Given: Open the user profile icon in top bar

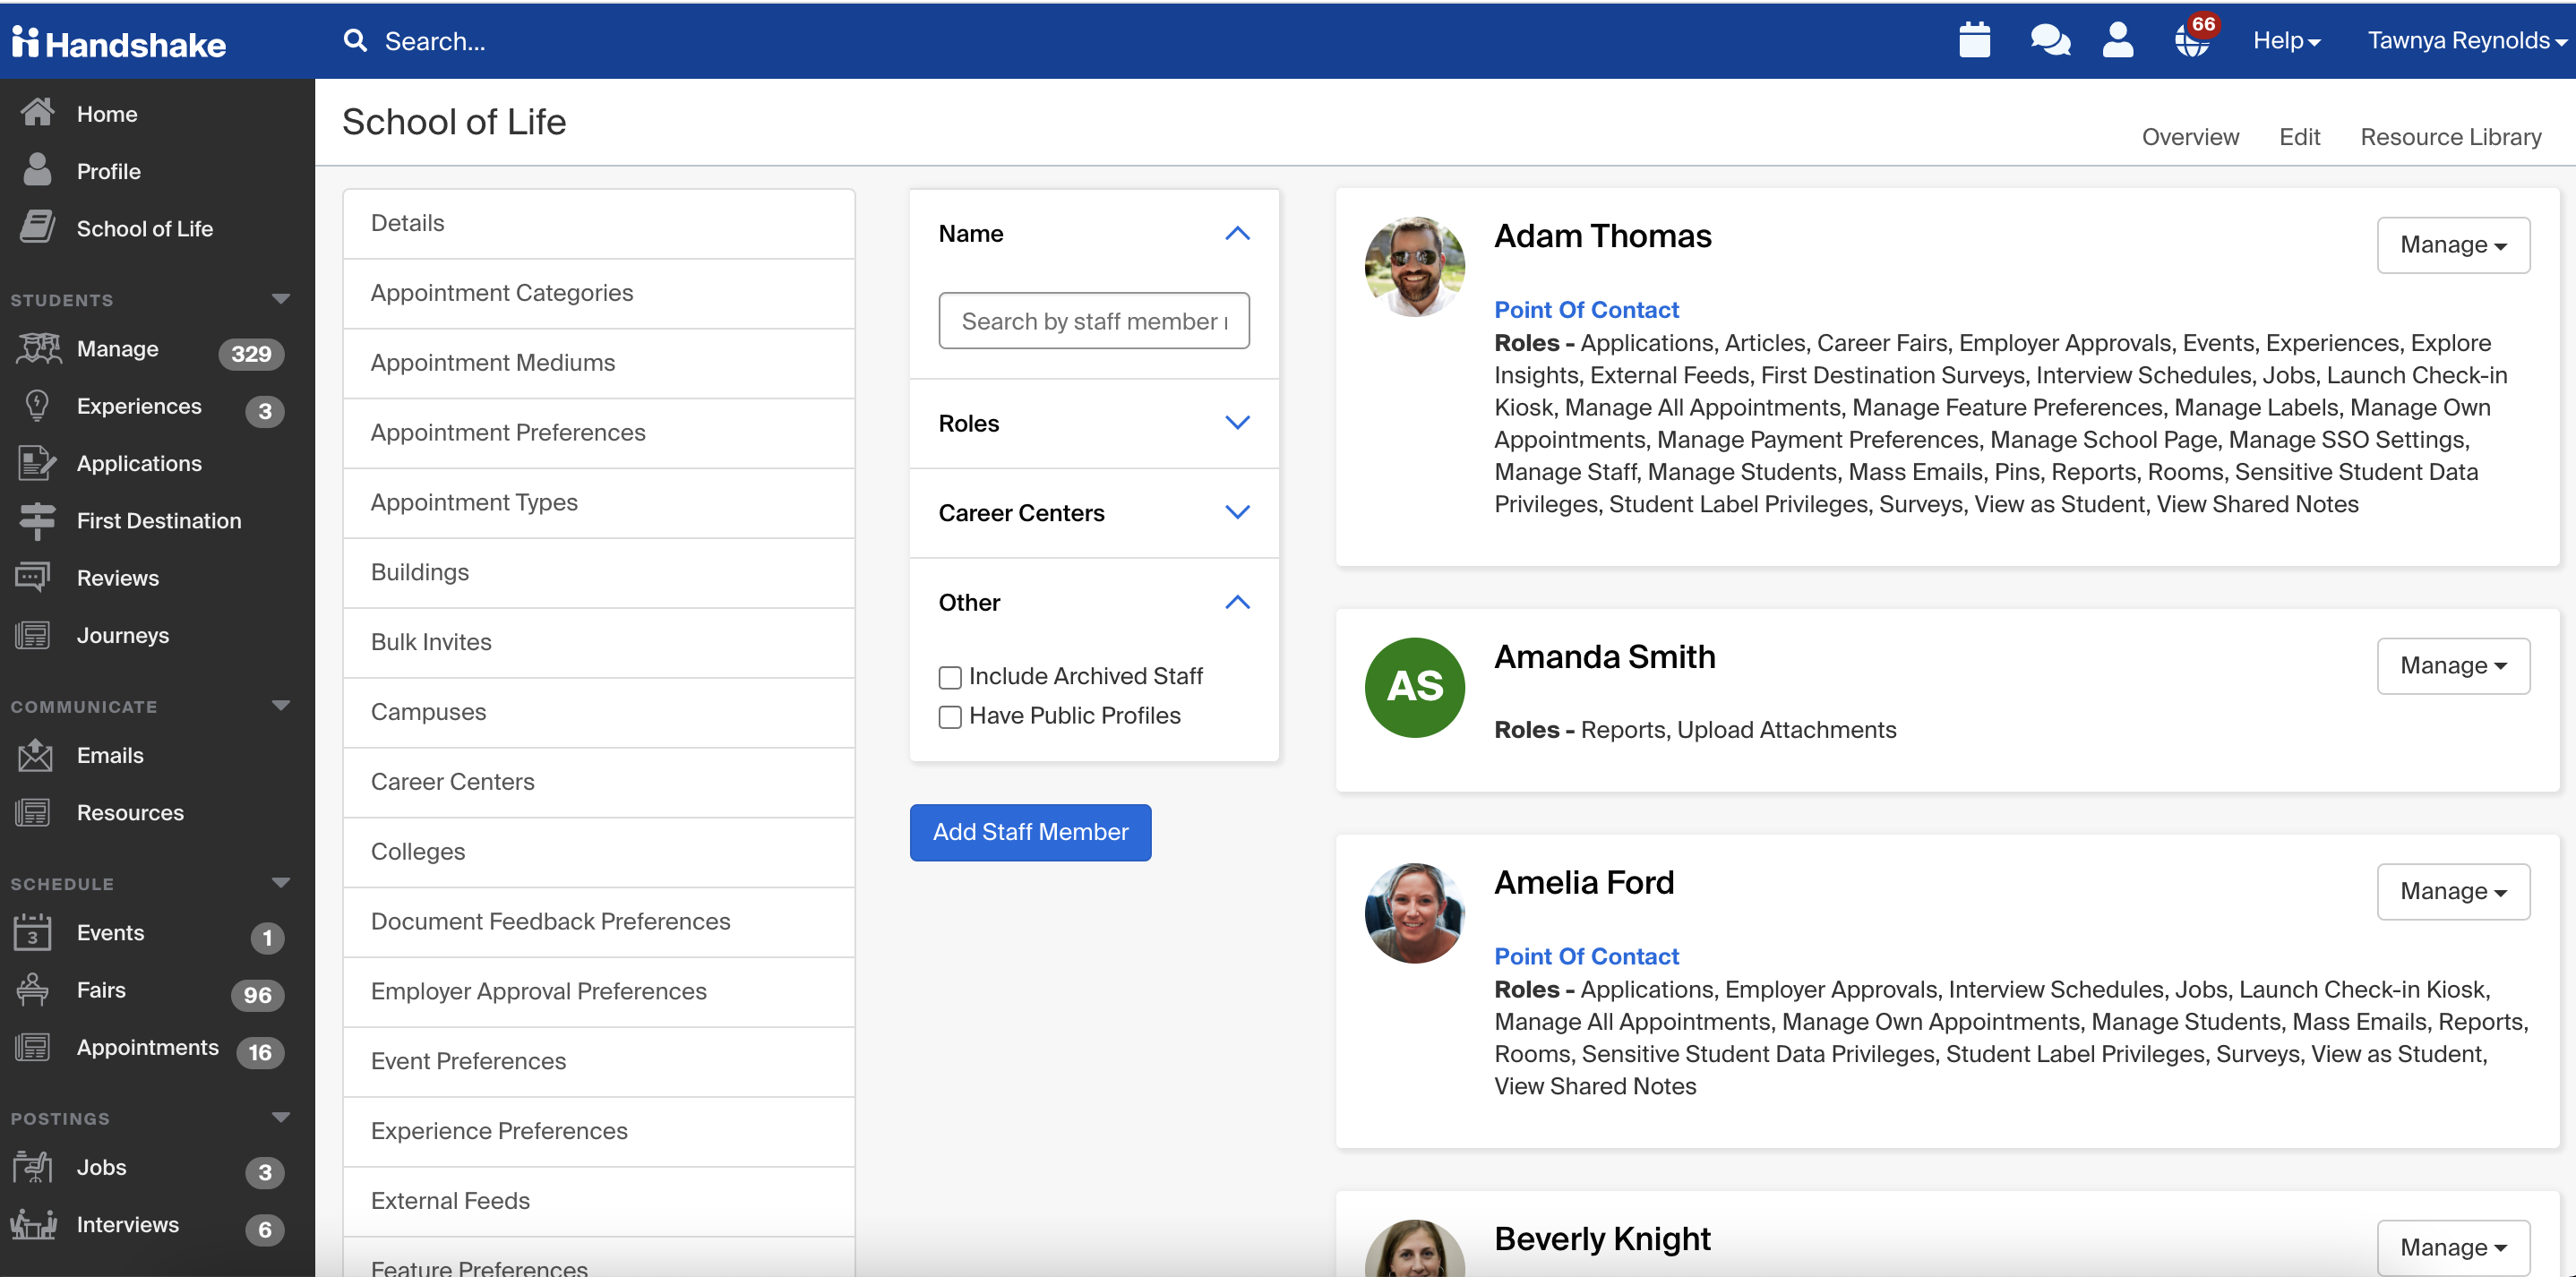Looking at the screenshot, I should [x=2118, y=41].
